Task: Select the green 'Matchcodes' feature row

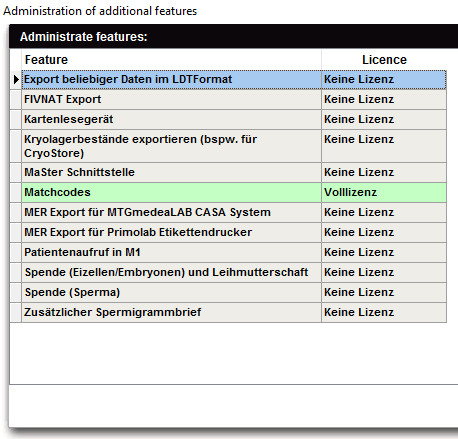Action: [171, 192]
